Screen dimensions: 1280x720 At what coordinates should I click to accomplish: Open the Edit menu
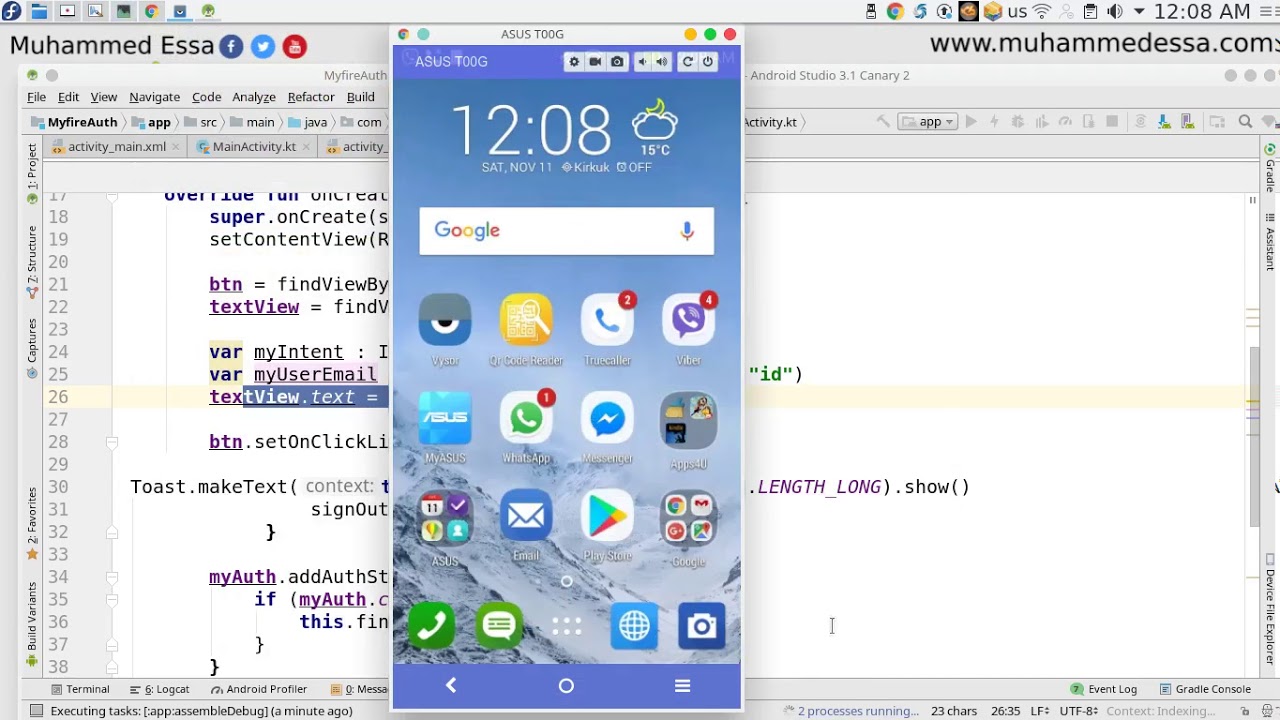(x=68, y=97)
